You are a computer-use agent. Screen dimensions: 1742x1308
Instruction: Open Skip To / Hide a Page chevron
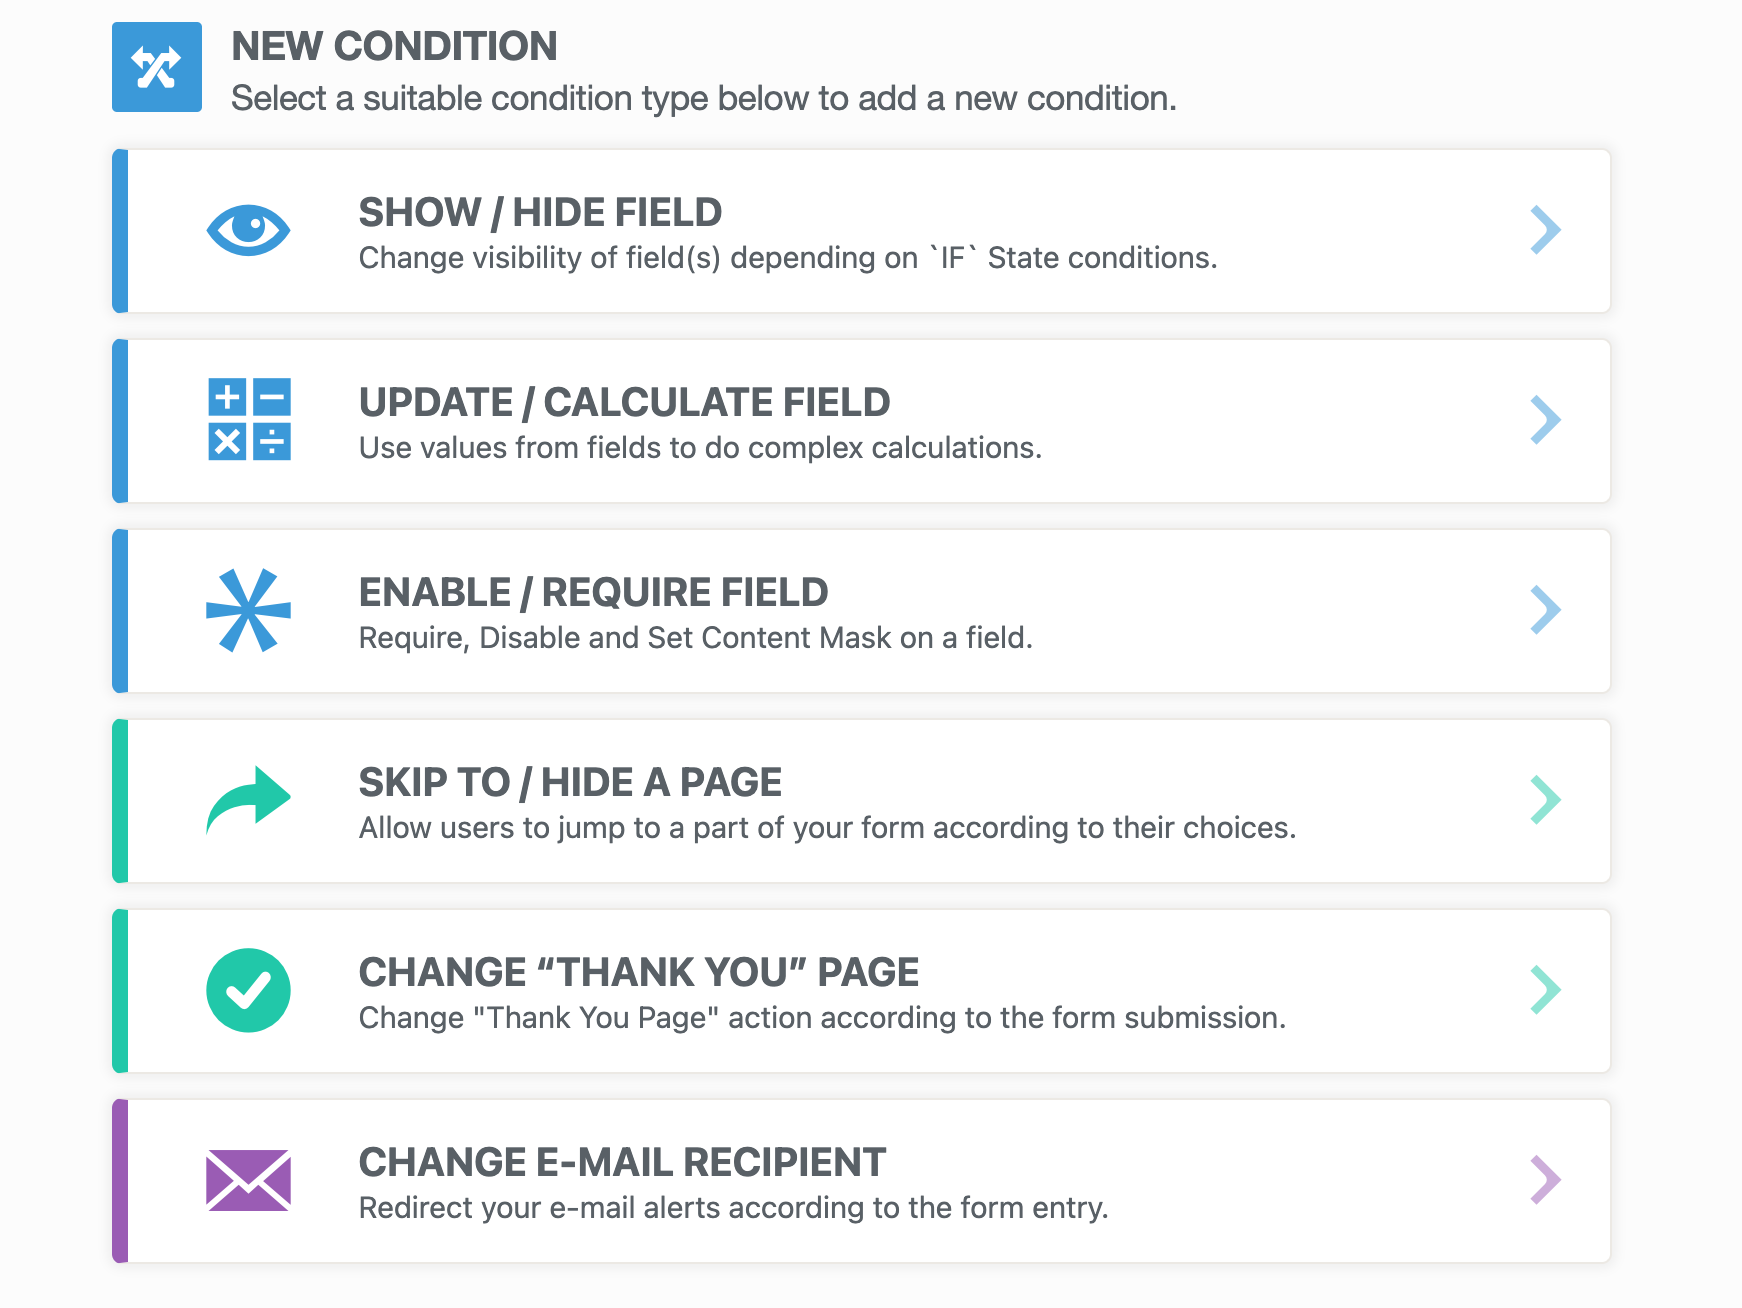1545,800
